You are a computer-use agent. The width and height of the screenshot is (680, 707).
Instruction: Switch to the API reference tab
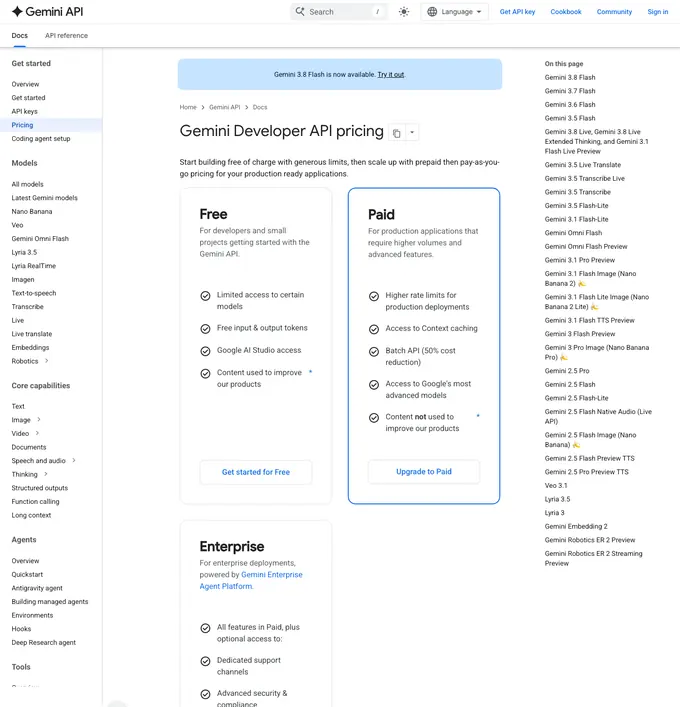coord(66,36)
